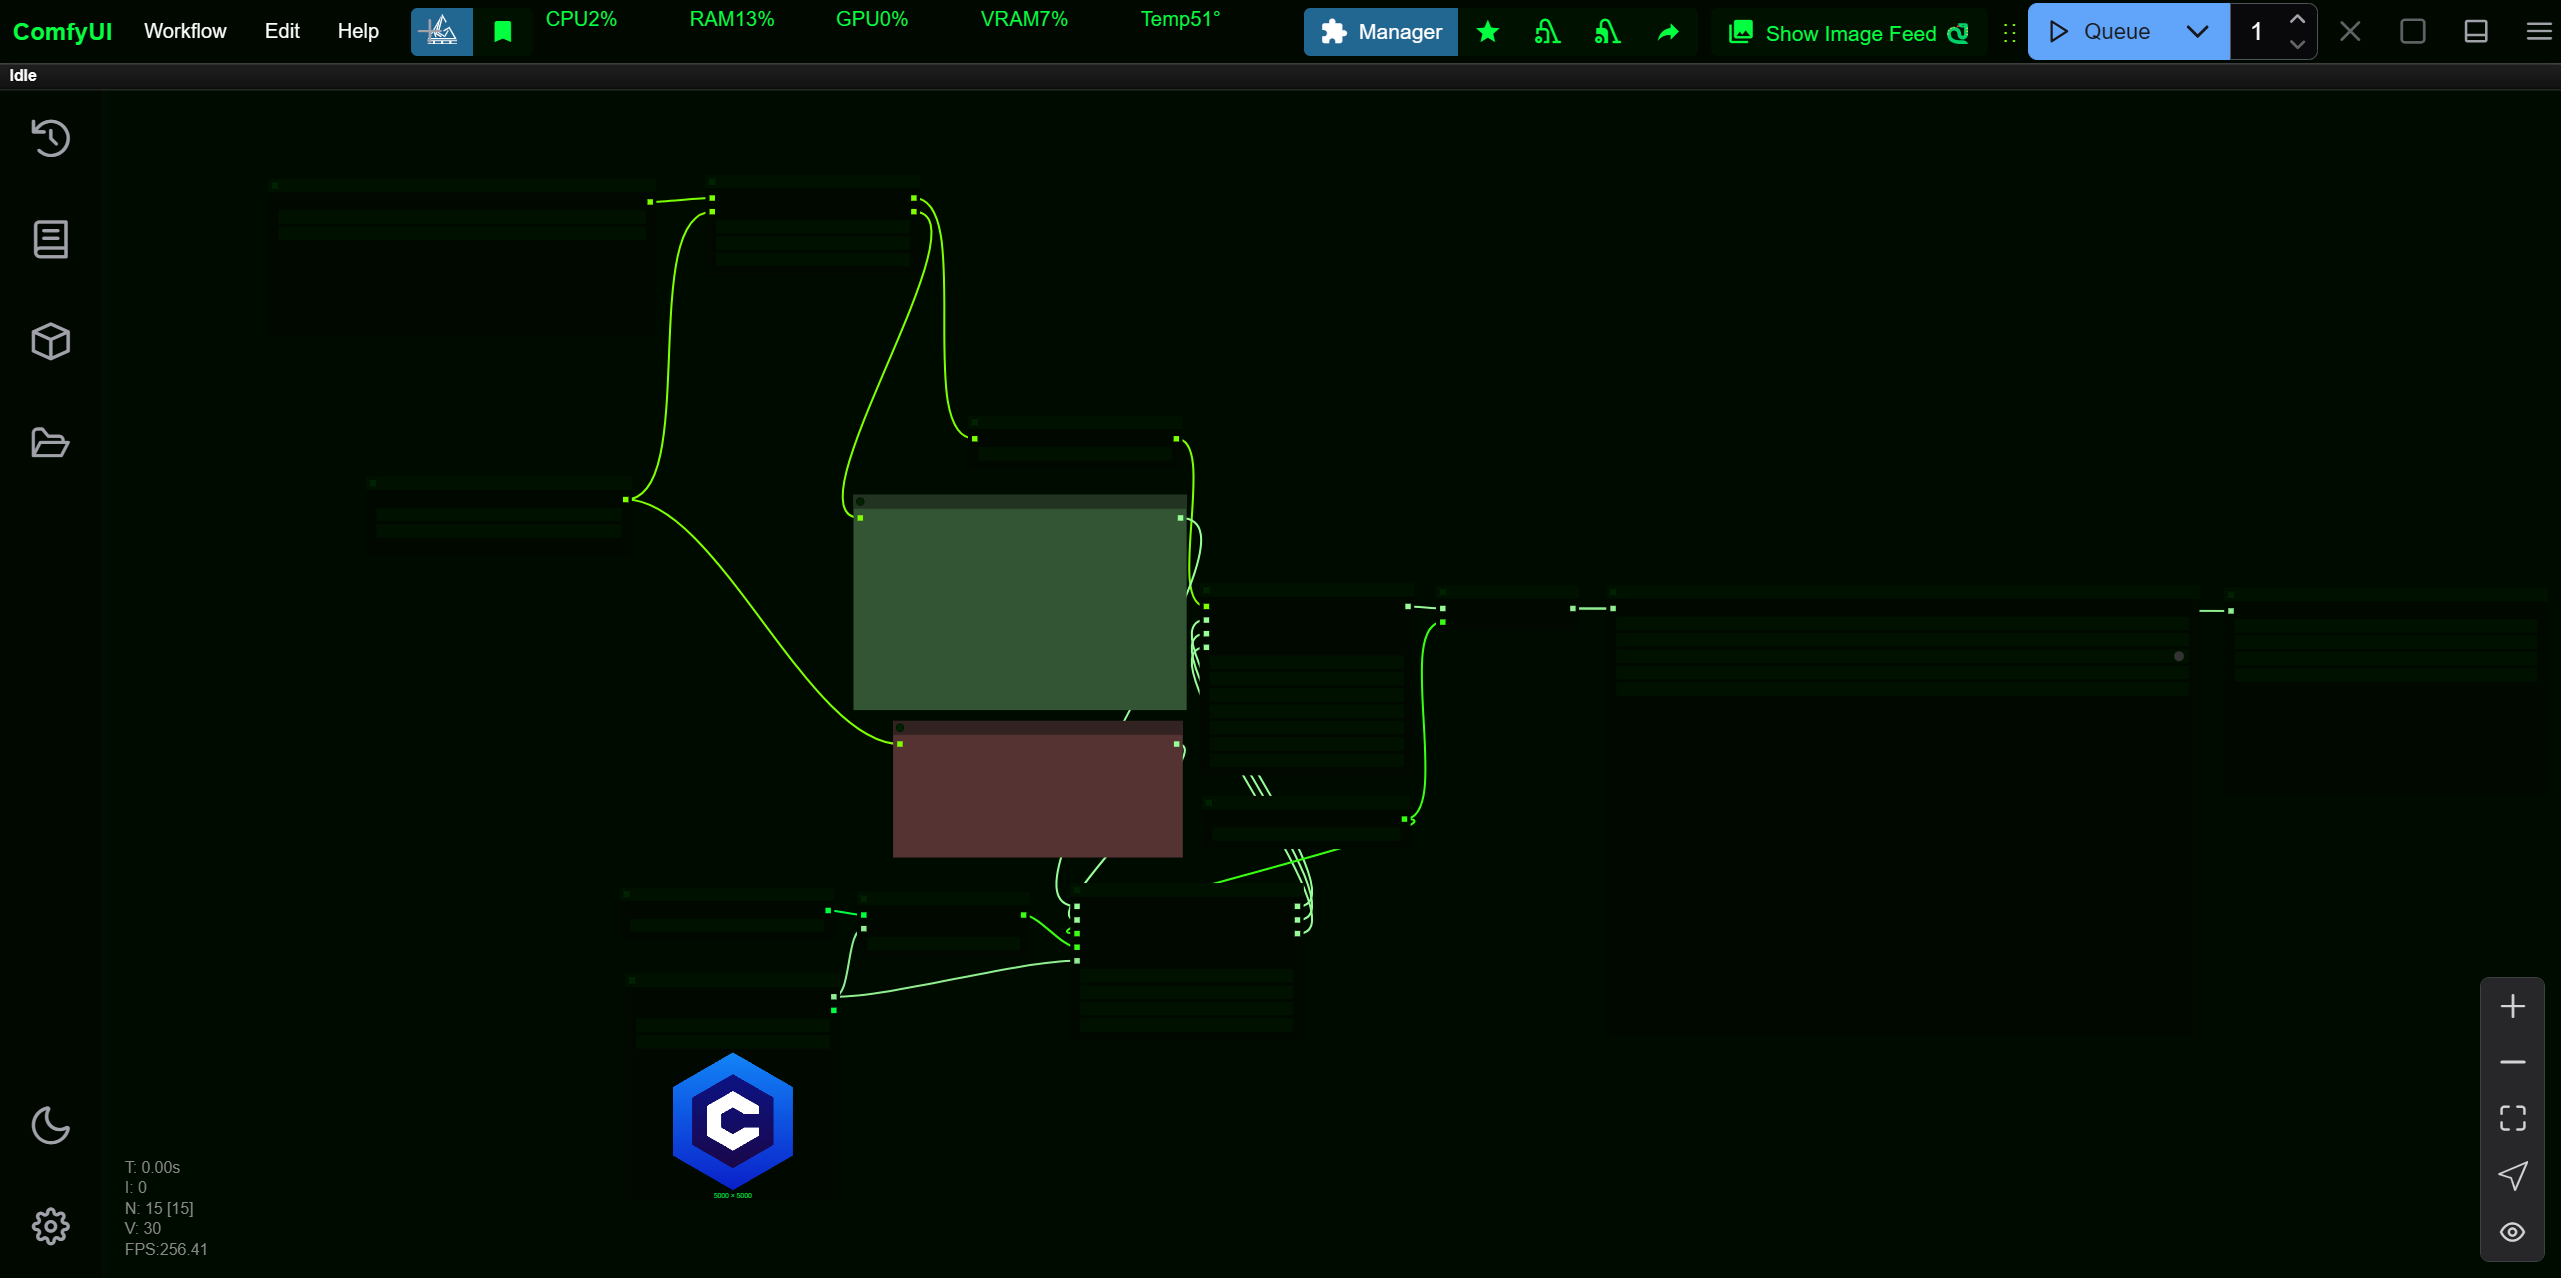Click the share arrow icon
The width and height of the screenshot is (2561, 1278).
click(x=1668, y=32)
